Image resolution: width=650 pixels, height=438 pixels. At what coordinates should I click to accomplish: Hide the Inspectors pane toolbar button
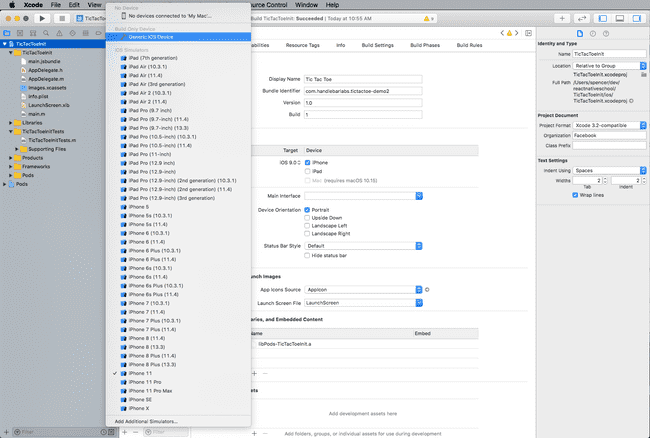coord(636,18)
